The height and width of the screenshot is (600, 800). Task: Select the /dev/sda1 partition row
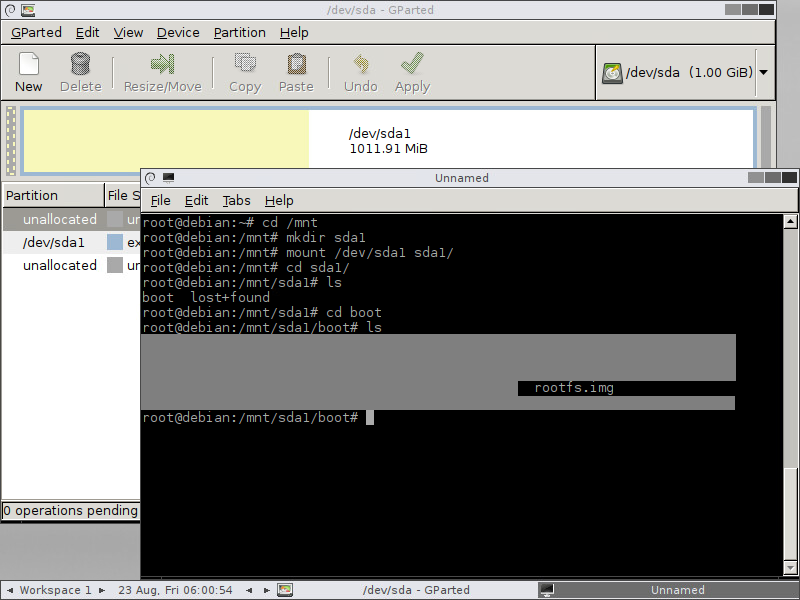point(71,242)
